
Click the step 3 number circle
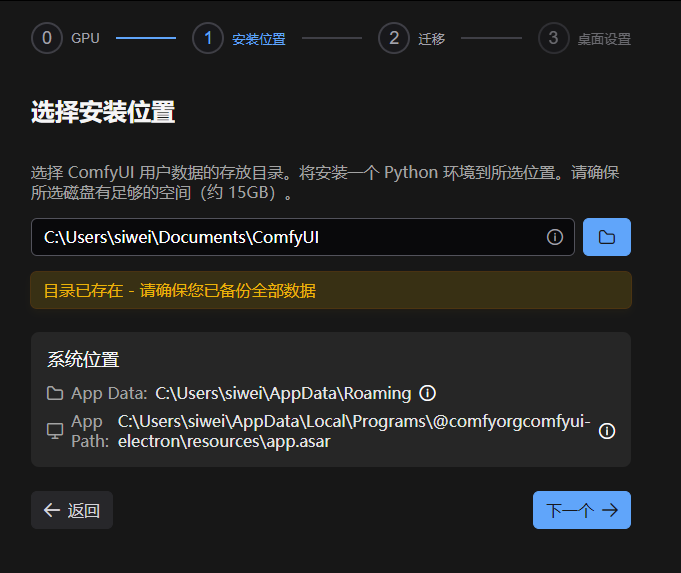pyautogui.click(x=553, y=39)
